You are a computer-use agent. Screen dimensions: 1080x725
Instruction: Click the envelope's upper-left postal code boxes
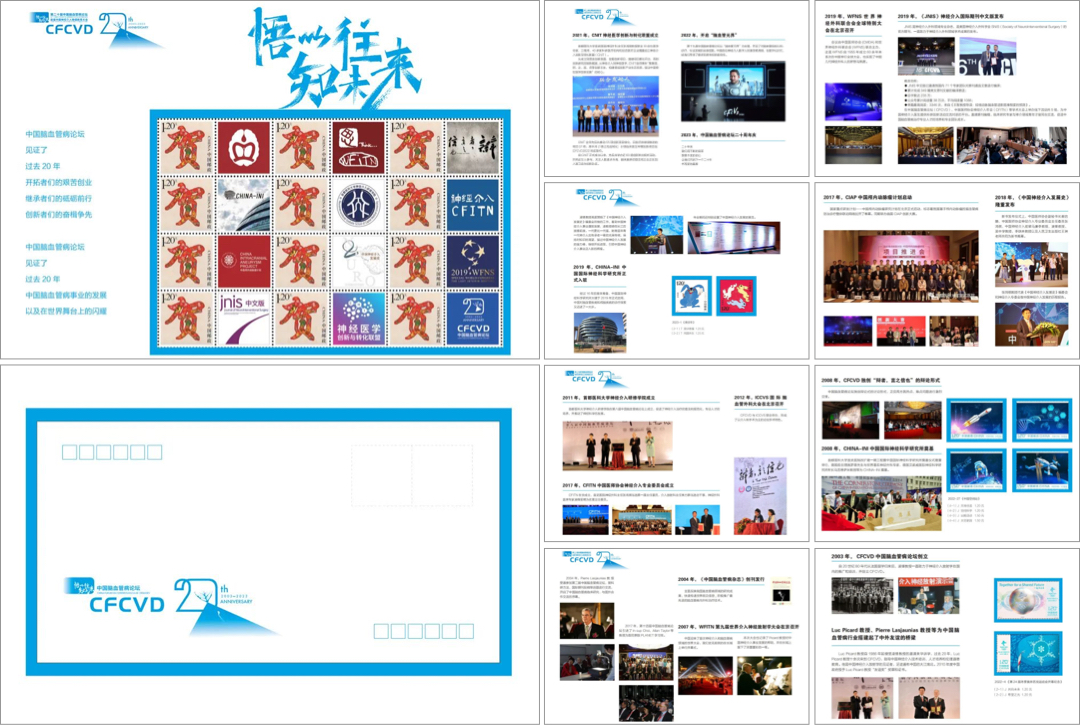coord(112,452)
